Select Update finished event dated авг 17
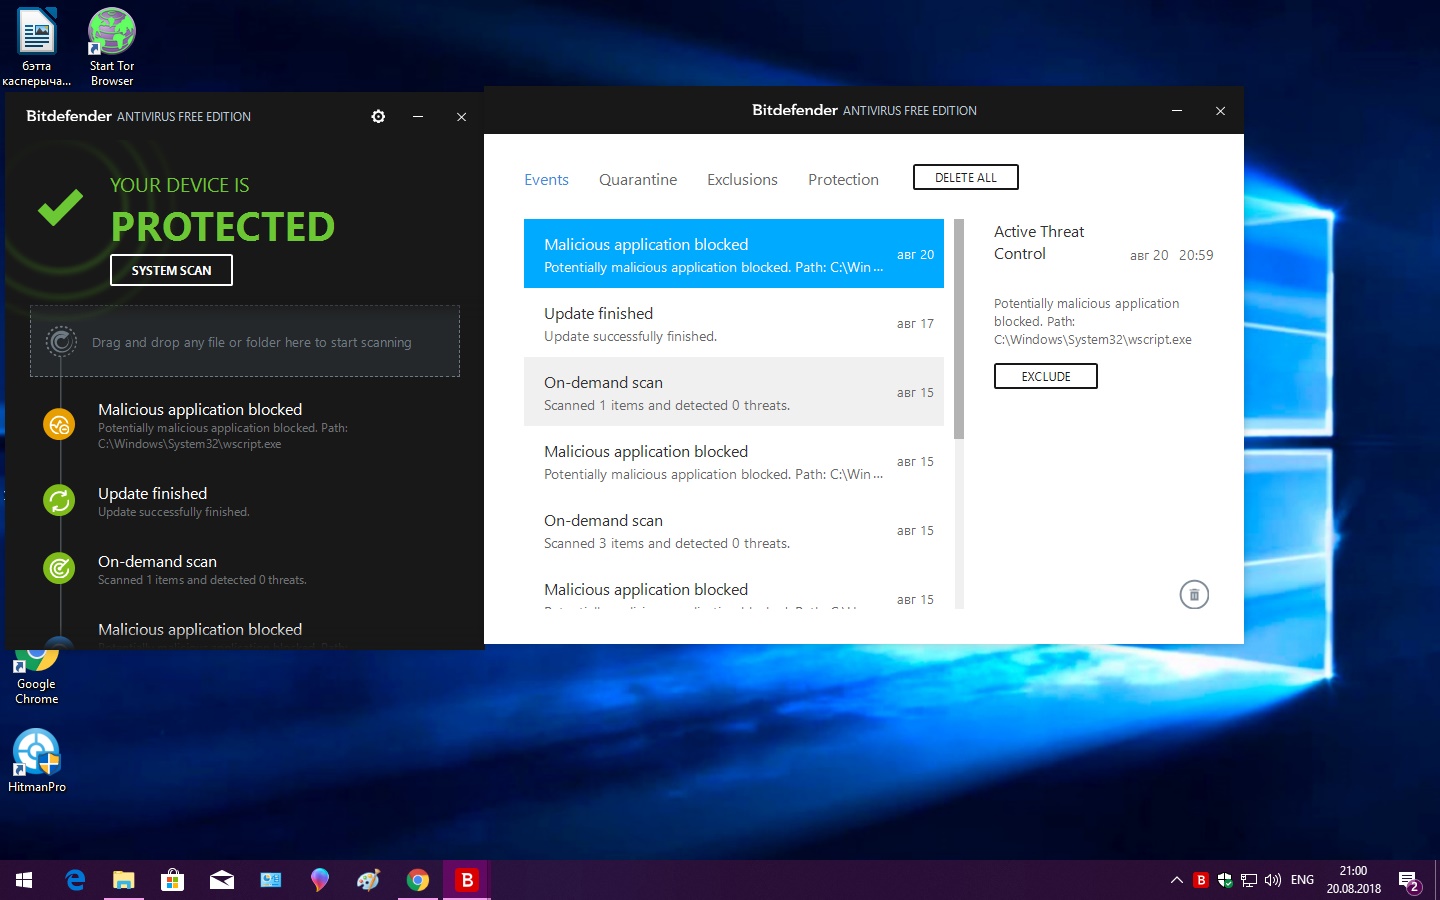The height and width of the screenshot is (900, 1440). point(734,323)
